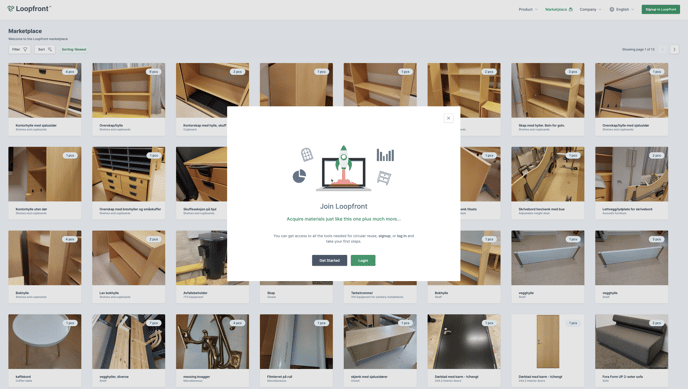The width and height of the screenshot is (688, 389).
Task: Click the Loopfront logo
Action: point(29,9)
